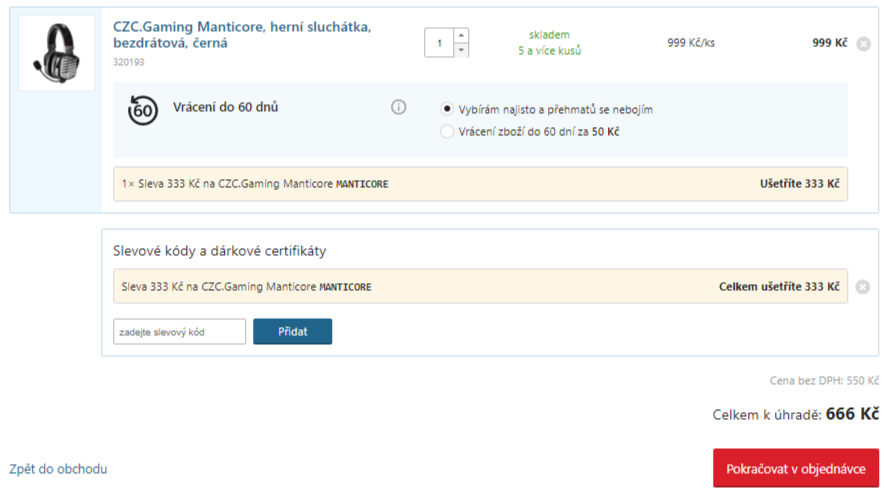Image resolution: width=885 pixels, height=494 pixels.
Task: Go back via Zpět do obchodu link
Action: pos(58,469)
